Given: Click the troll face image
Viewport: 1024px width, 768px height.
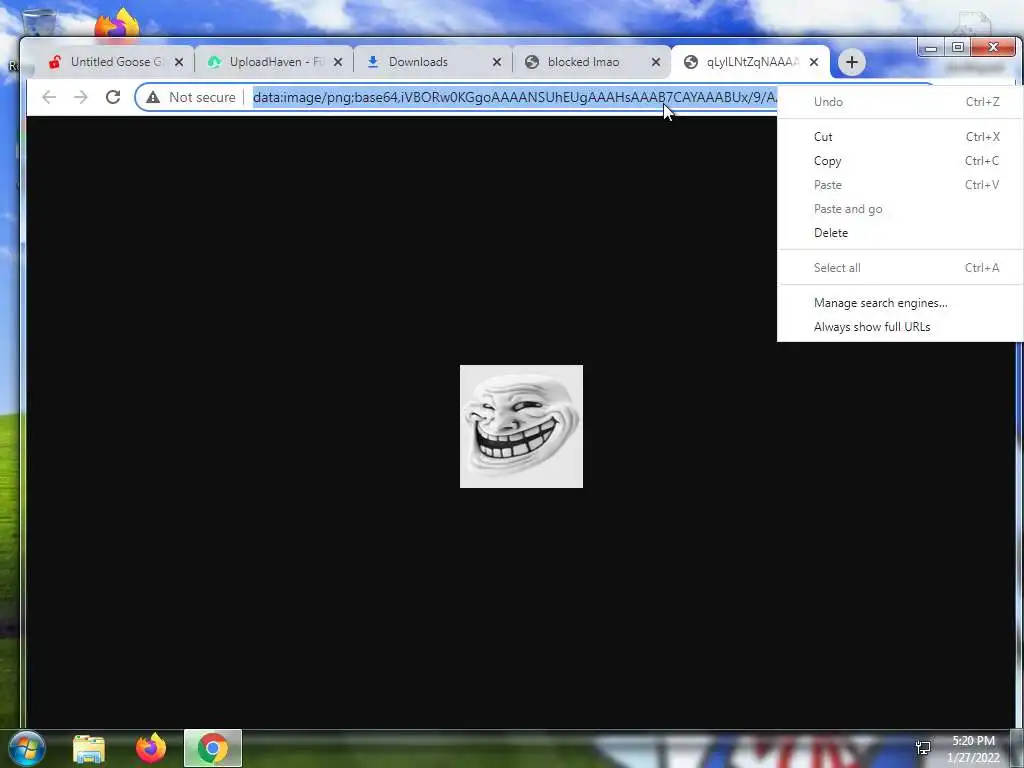Looking at the screenshot, I should point(521,426).
